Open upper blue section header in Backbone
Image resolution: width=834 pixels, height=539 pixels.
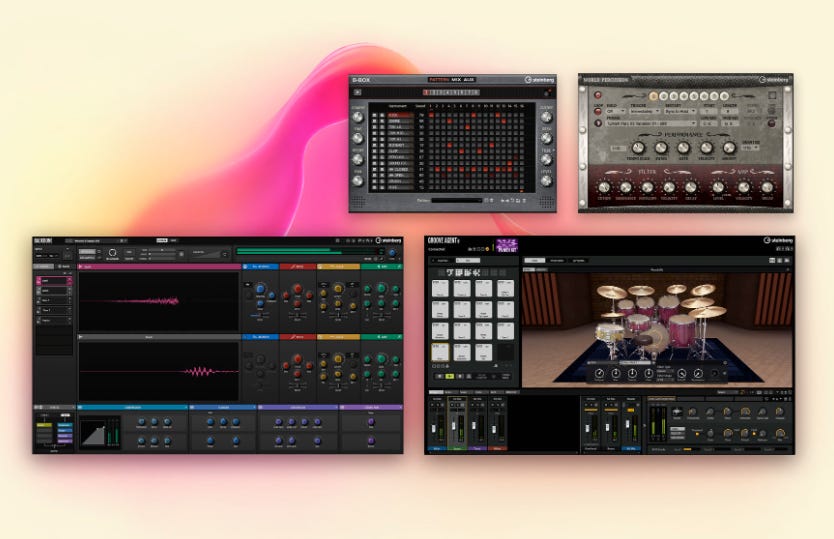click(260, 267)
